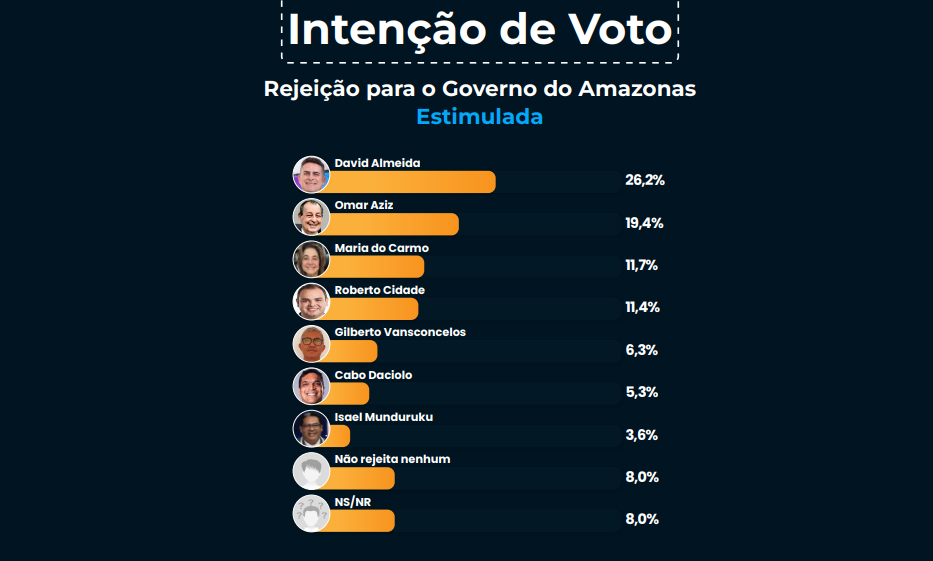This screenshot has width=933, height=561.
Task: Click David Almeida's avatar photo
Action: coord(311,174)
